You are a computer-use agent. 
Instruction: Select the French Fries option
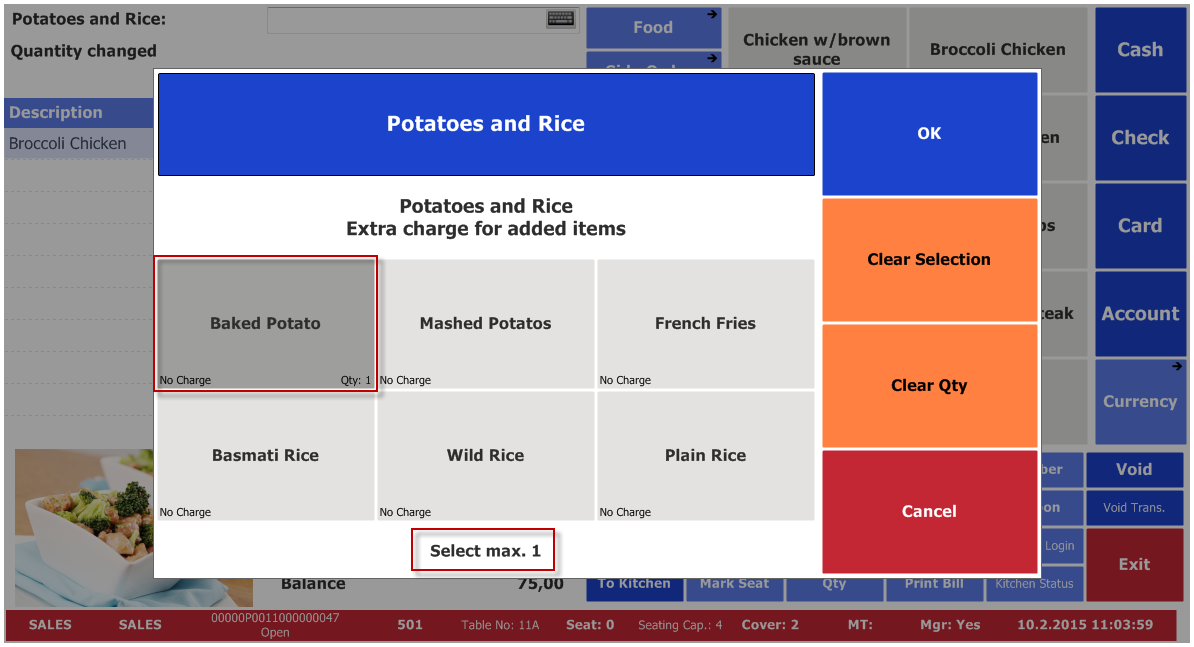point(705,323)
